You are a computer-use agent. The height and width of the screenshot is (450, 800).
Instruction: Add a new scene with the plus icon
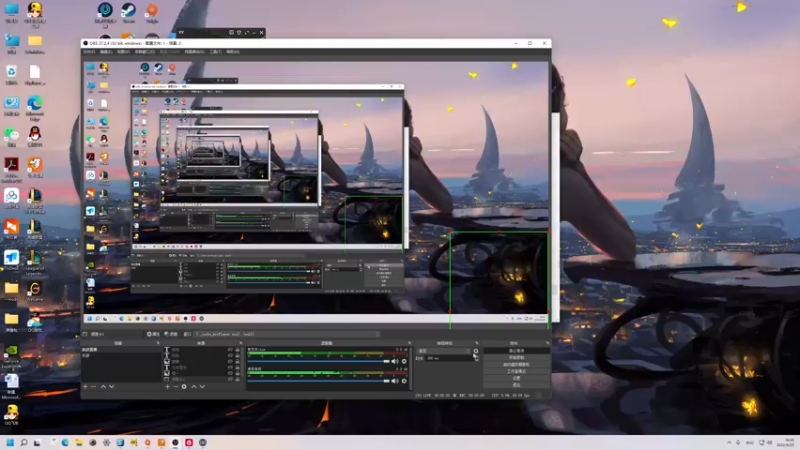(85, 387)
